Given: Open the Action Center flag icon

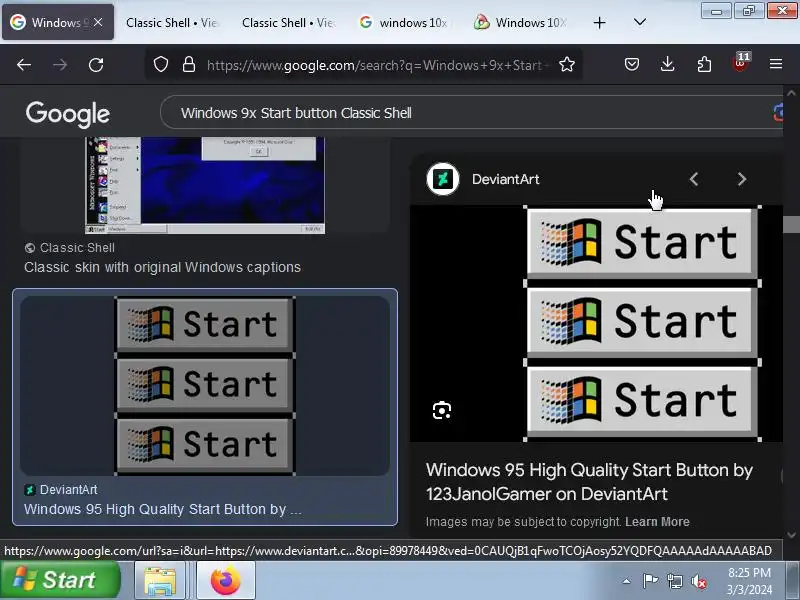Looking at the screenshot, I should click(650, 581).
